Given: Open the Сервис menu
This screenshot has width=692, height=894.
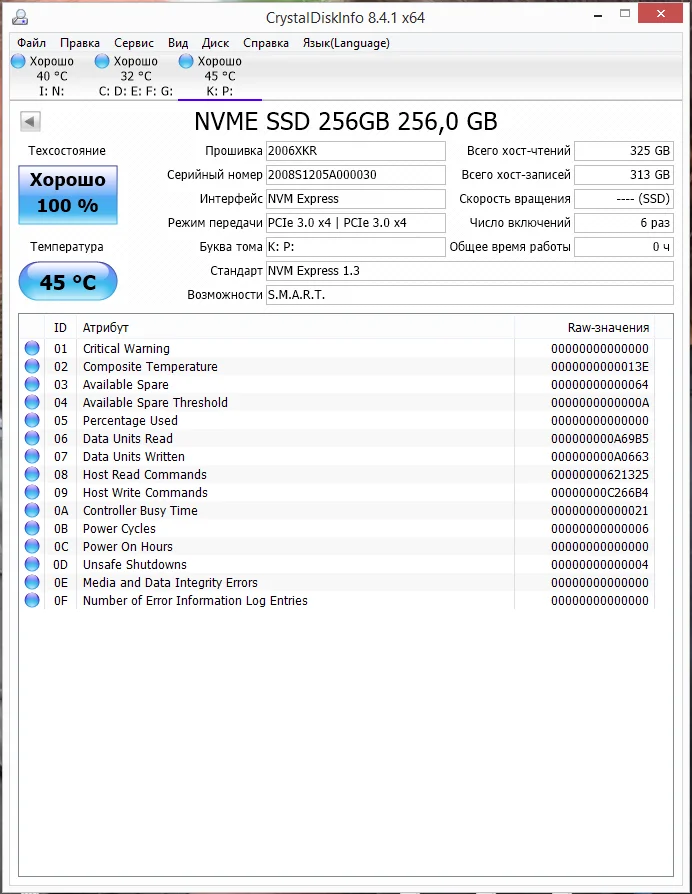Looking at the screenshot, I should pos(134,43).
